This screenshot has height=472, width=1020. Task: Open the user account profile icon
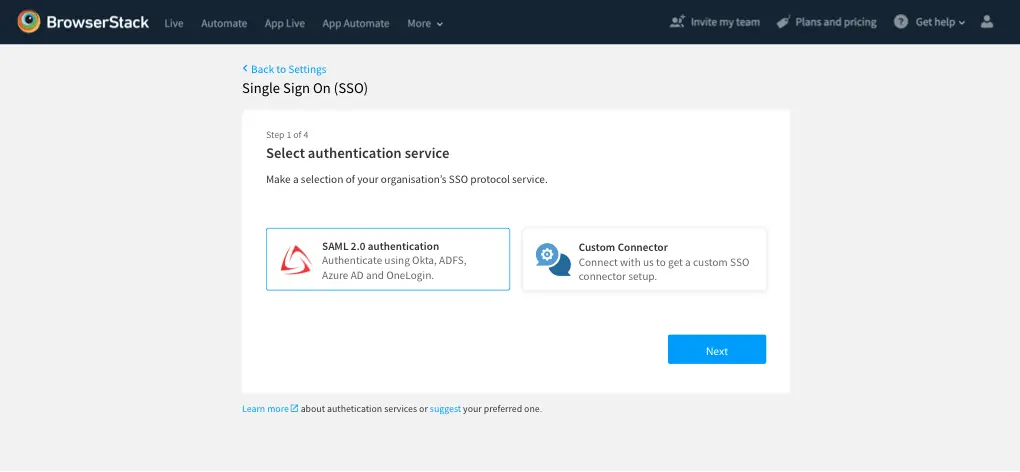987,22
